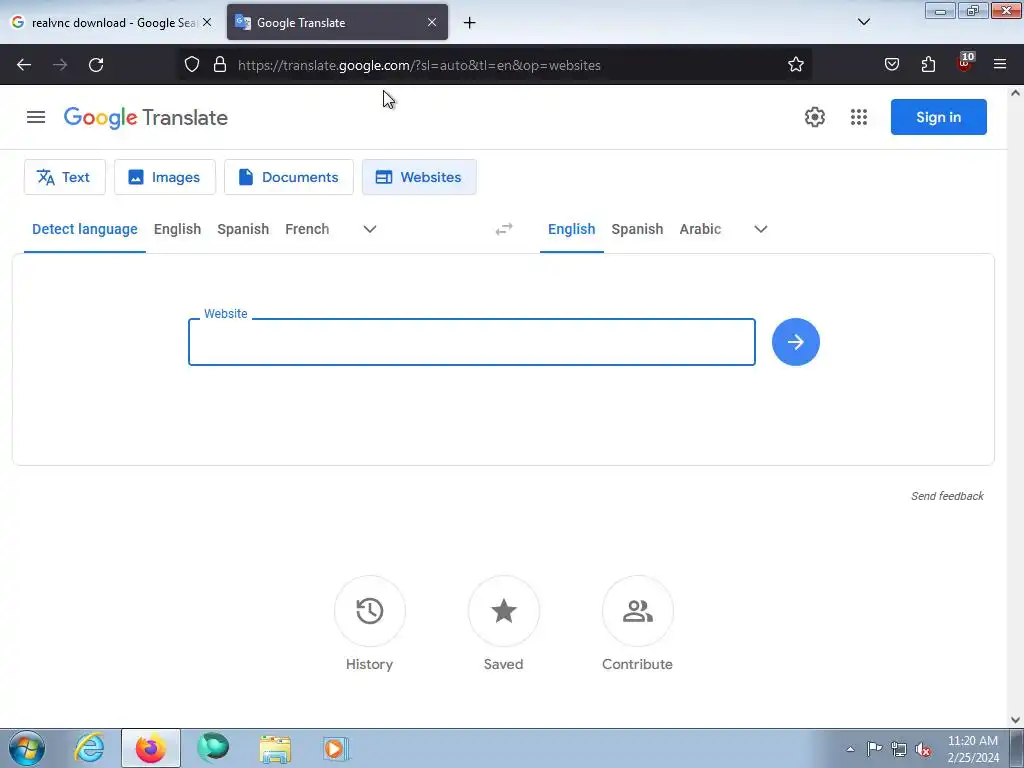Screen dimensions: 1024x768
Task: Set target language to Arabic
Action: (700, 229)
